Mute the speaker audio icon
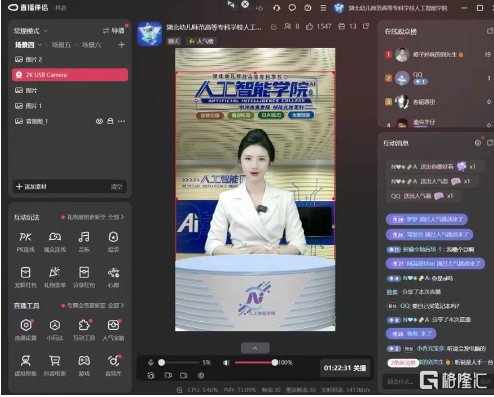The image size is (494, 397). click(x=226, y=362)
